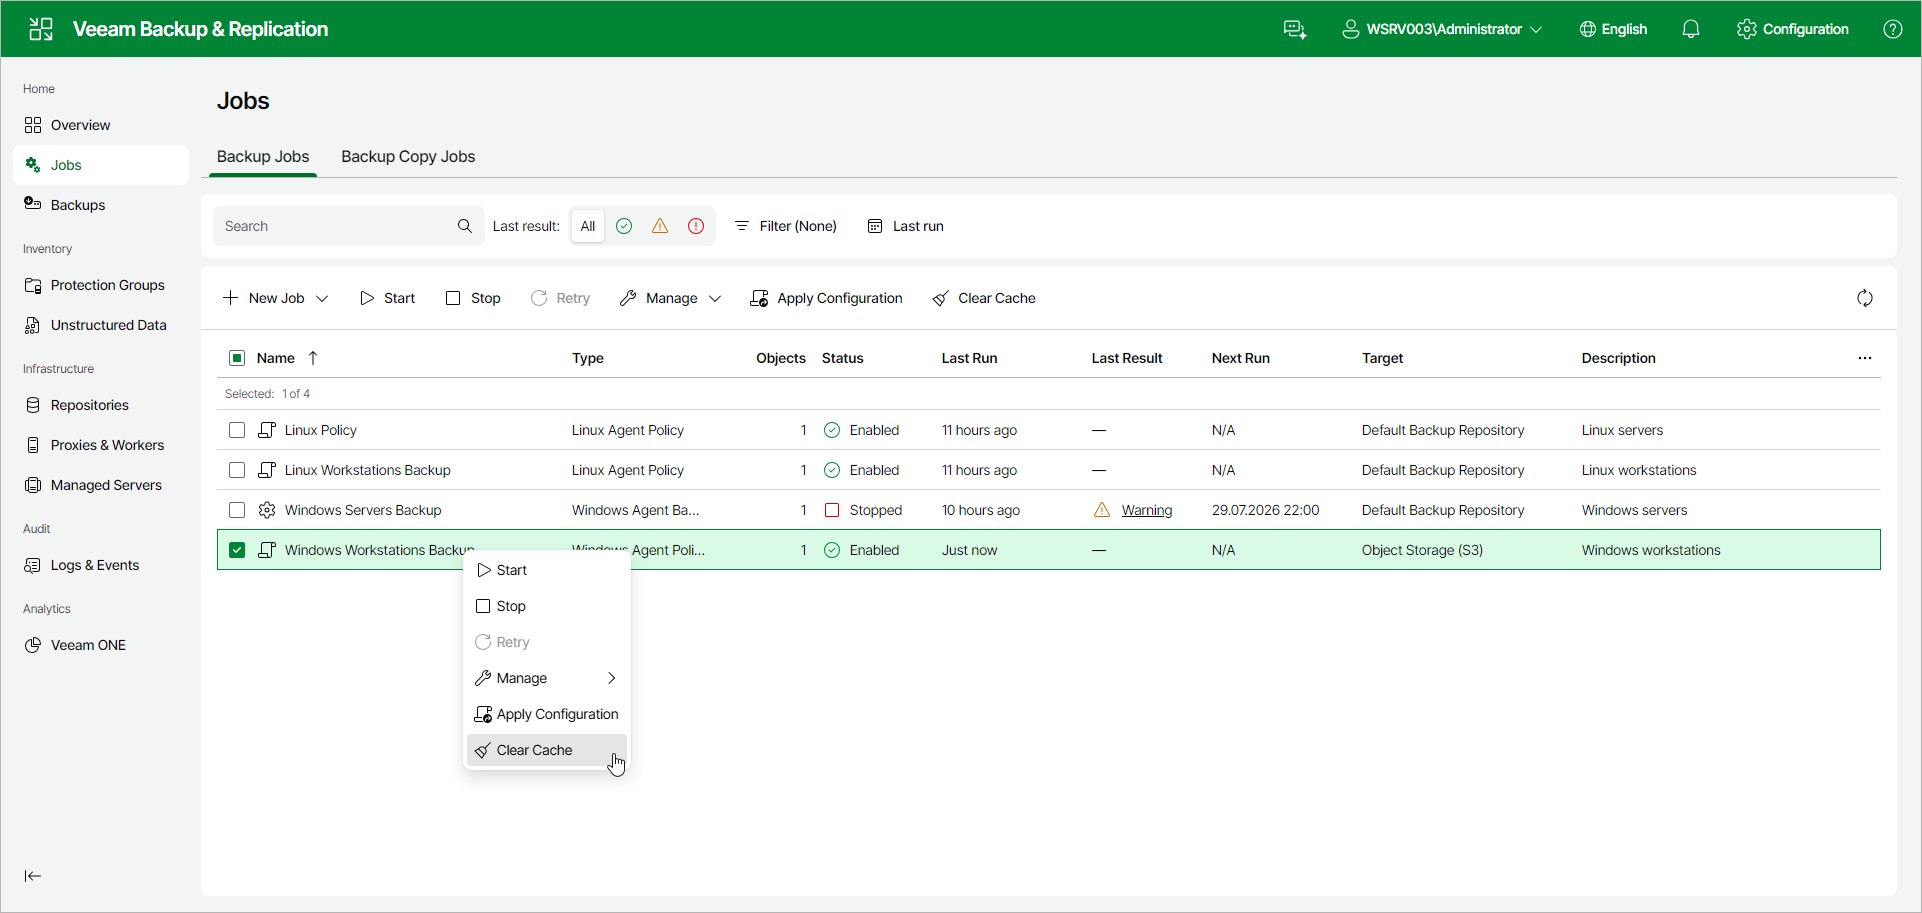Click the Last Run column header
Viewport: 1922px width, 913px height.
coord(969,358)
